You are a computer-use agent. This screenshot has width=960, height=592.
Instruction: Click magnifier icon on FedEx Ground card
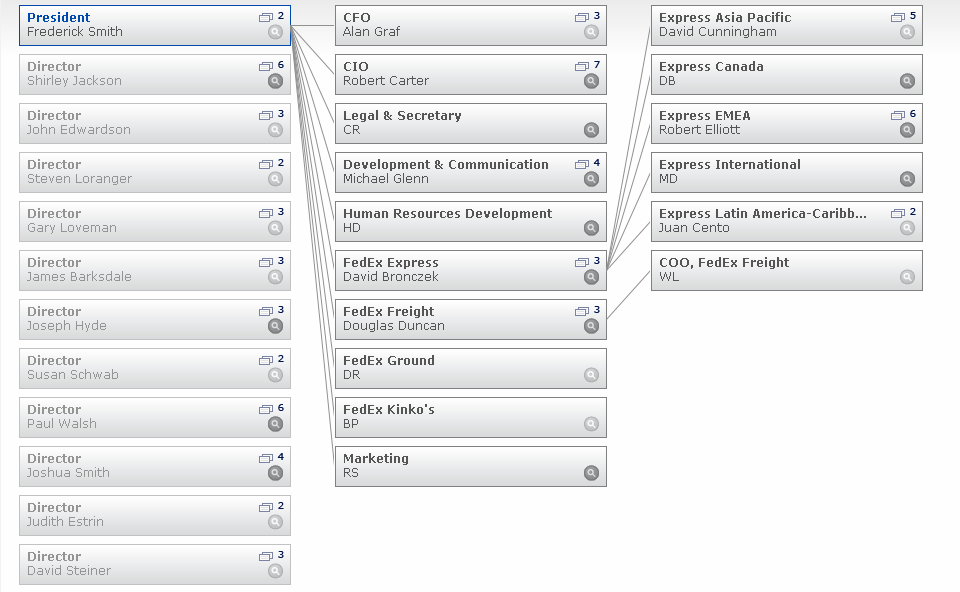(x=591, y=375)
